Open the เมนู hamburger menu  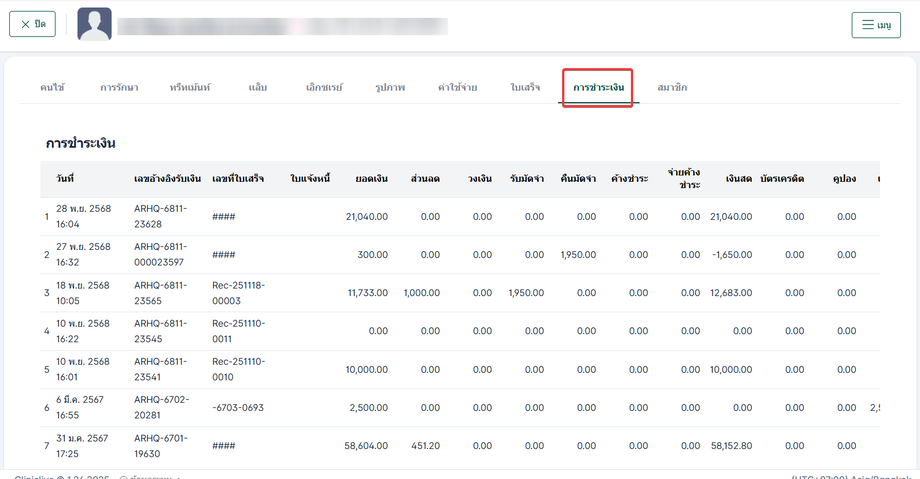click(x=875, y=25)
